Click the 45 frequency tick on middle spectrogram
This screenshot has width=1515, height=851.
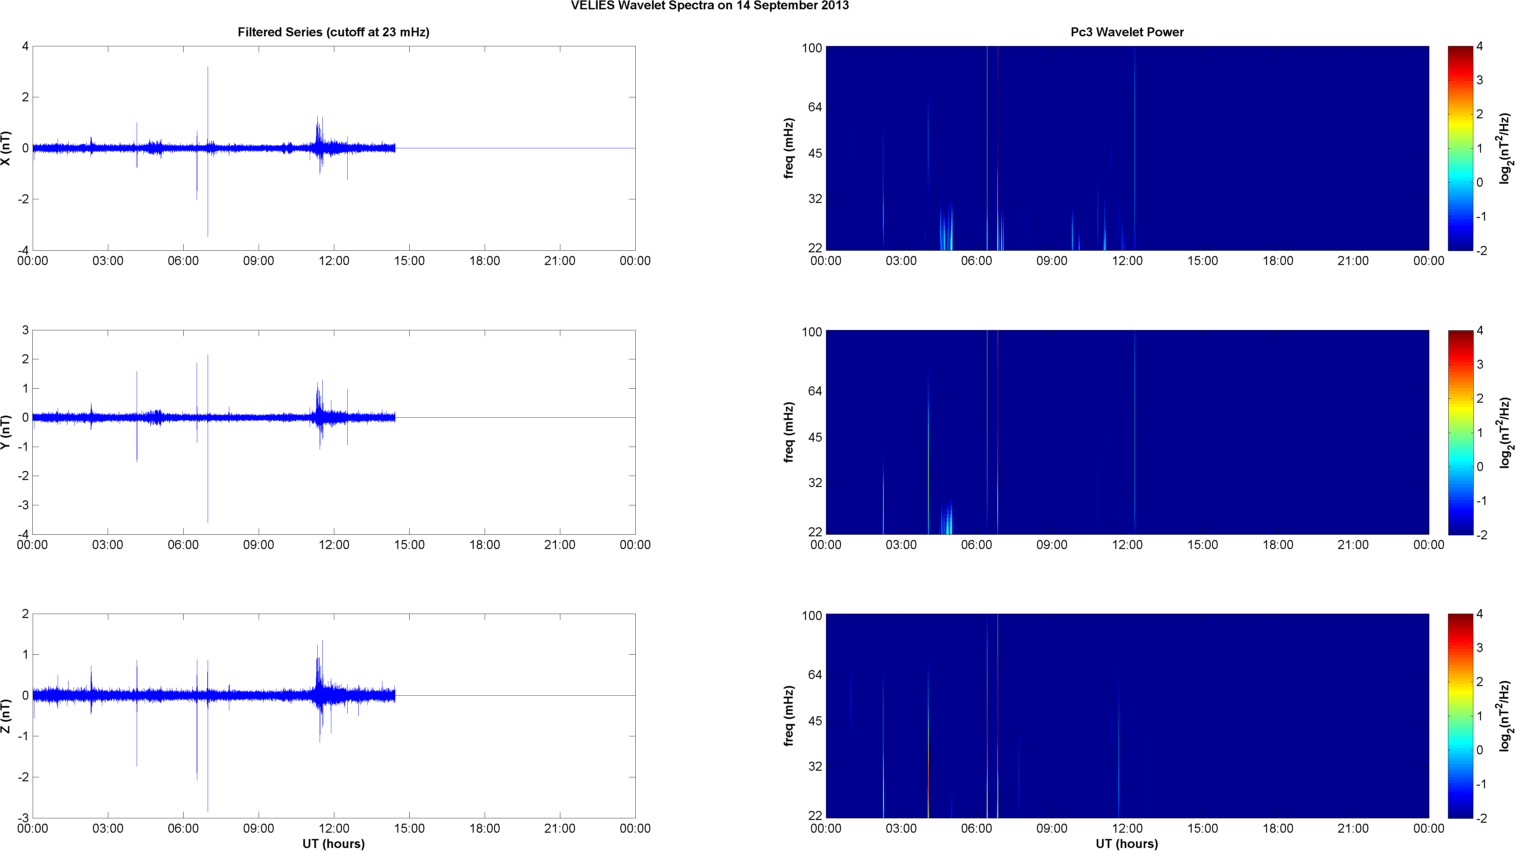point(815,437)
